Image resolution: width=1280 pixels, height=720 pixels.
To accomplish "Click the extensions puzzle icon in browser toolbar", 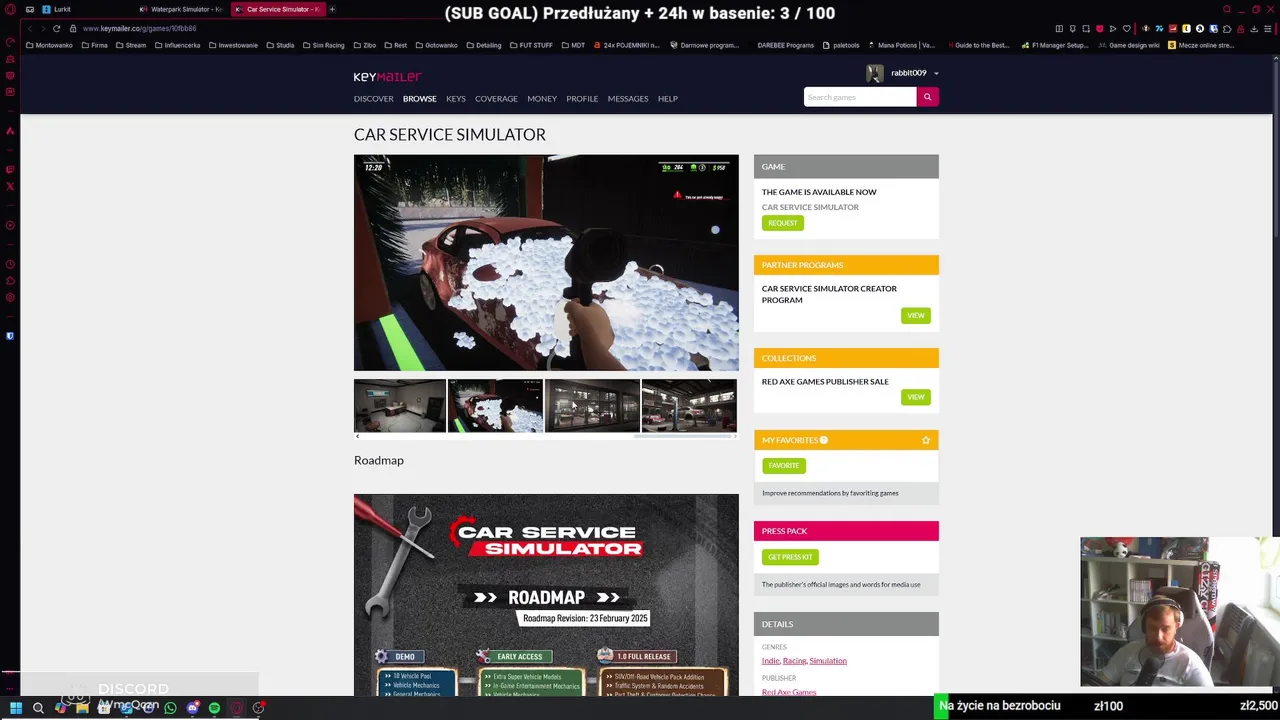I will click(1227, 28).
